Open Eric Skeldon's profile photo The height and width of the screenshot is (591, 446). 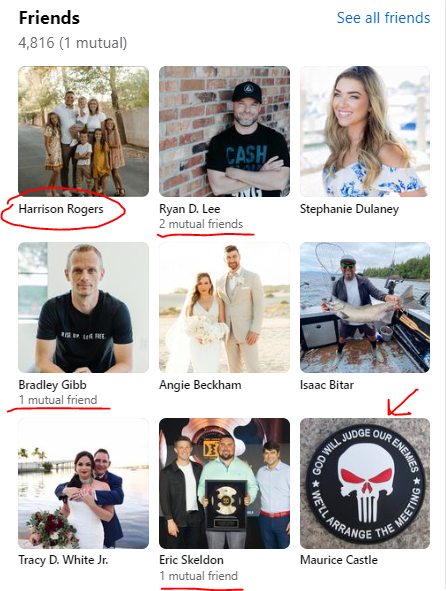[224, 483]
